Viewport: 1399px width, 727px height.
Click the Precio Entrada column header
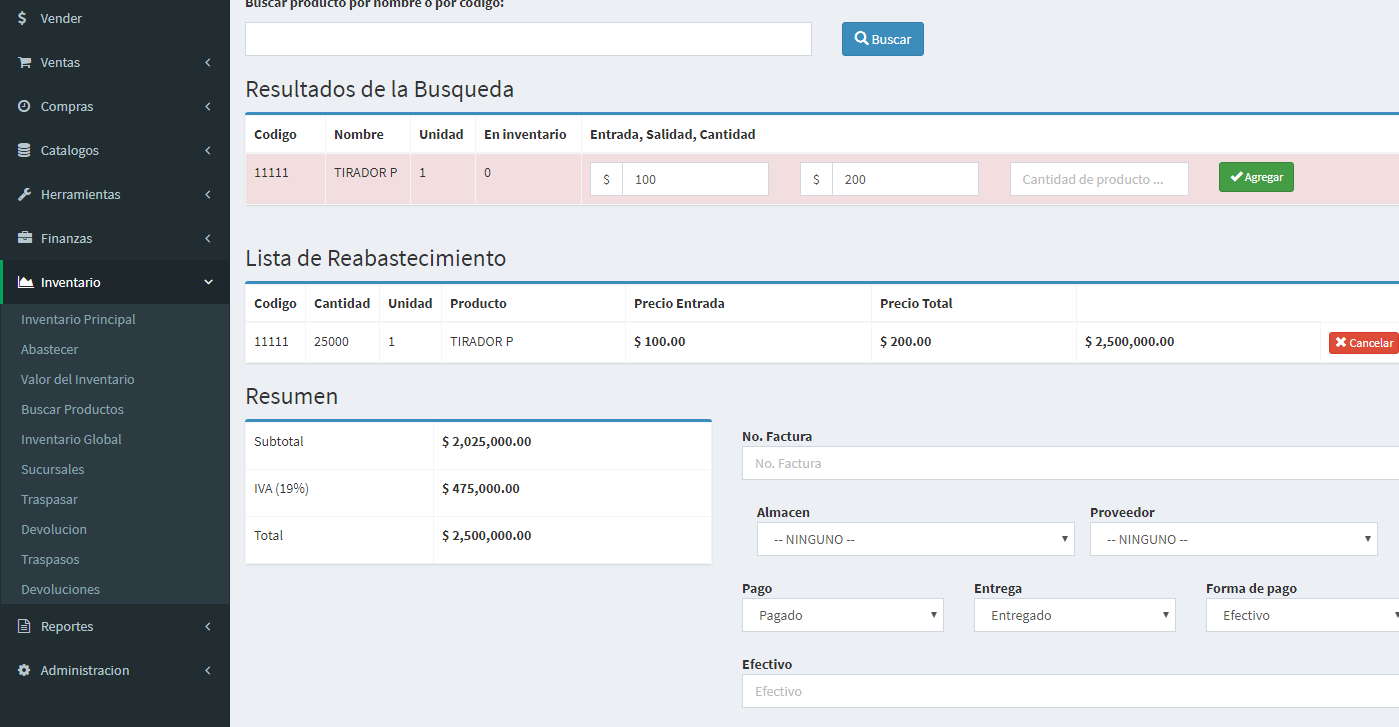[679, 303]
